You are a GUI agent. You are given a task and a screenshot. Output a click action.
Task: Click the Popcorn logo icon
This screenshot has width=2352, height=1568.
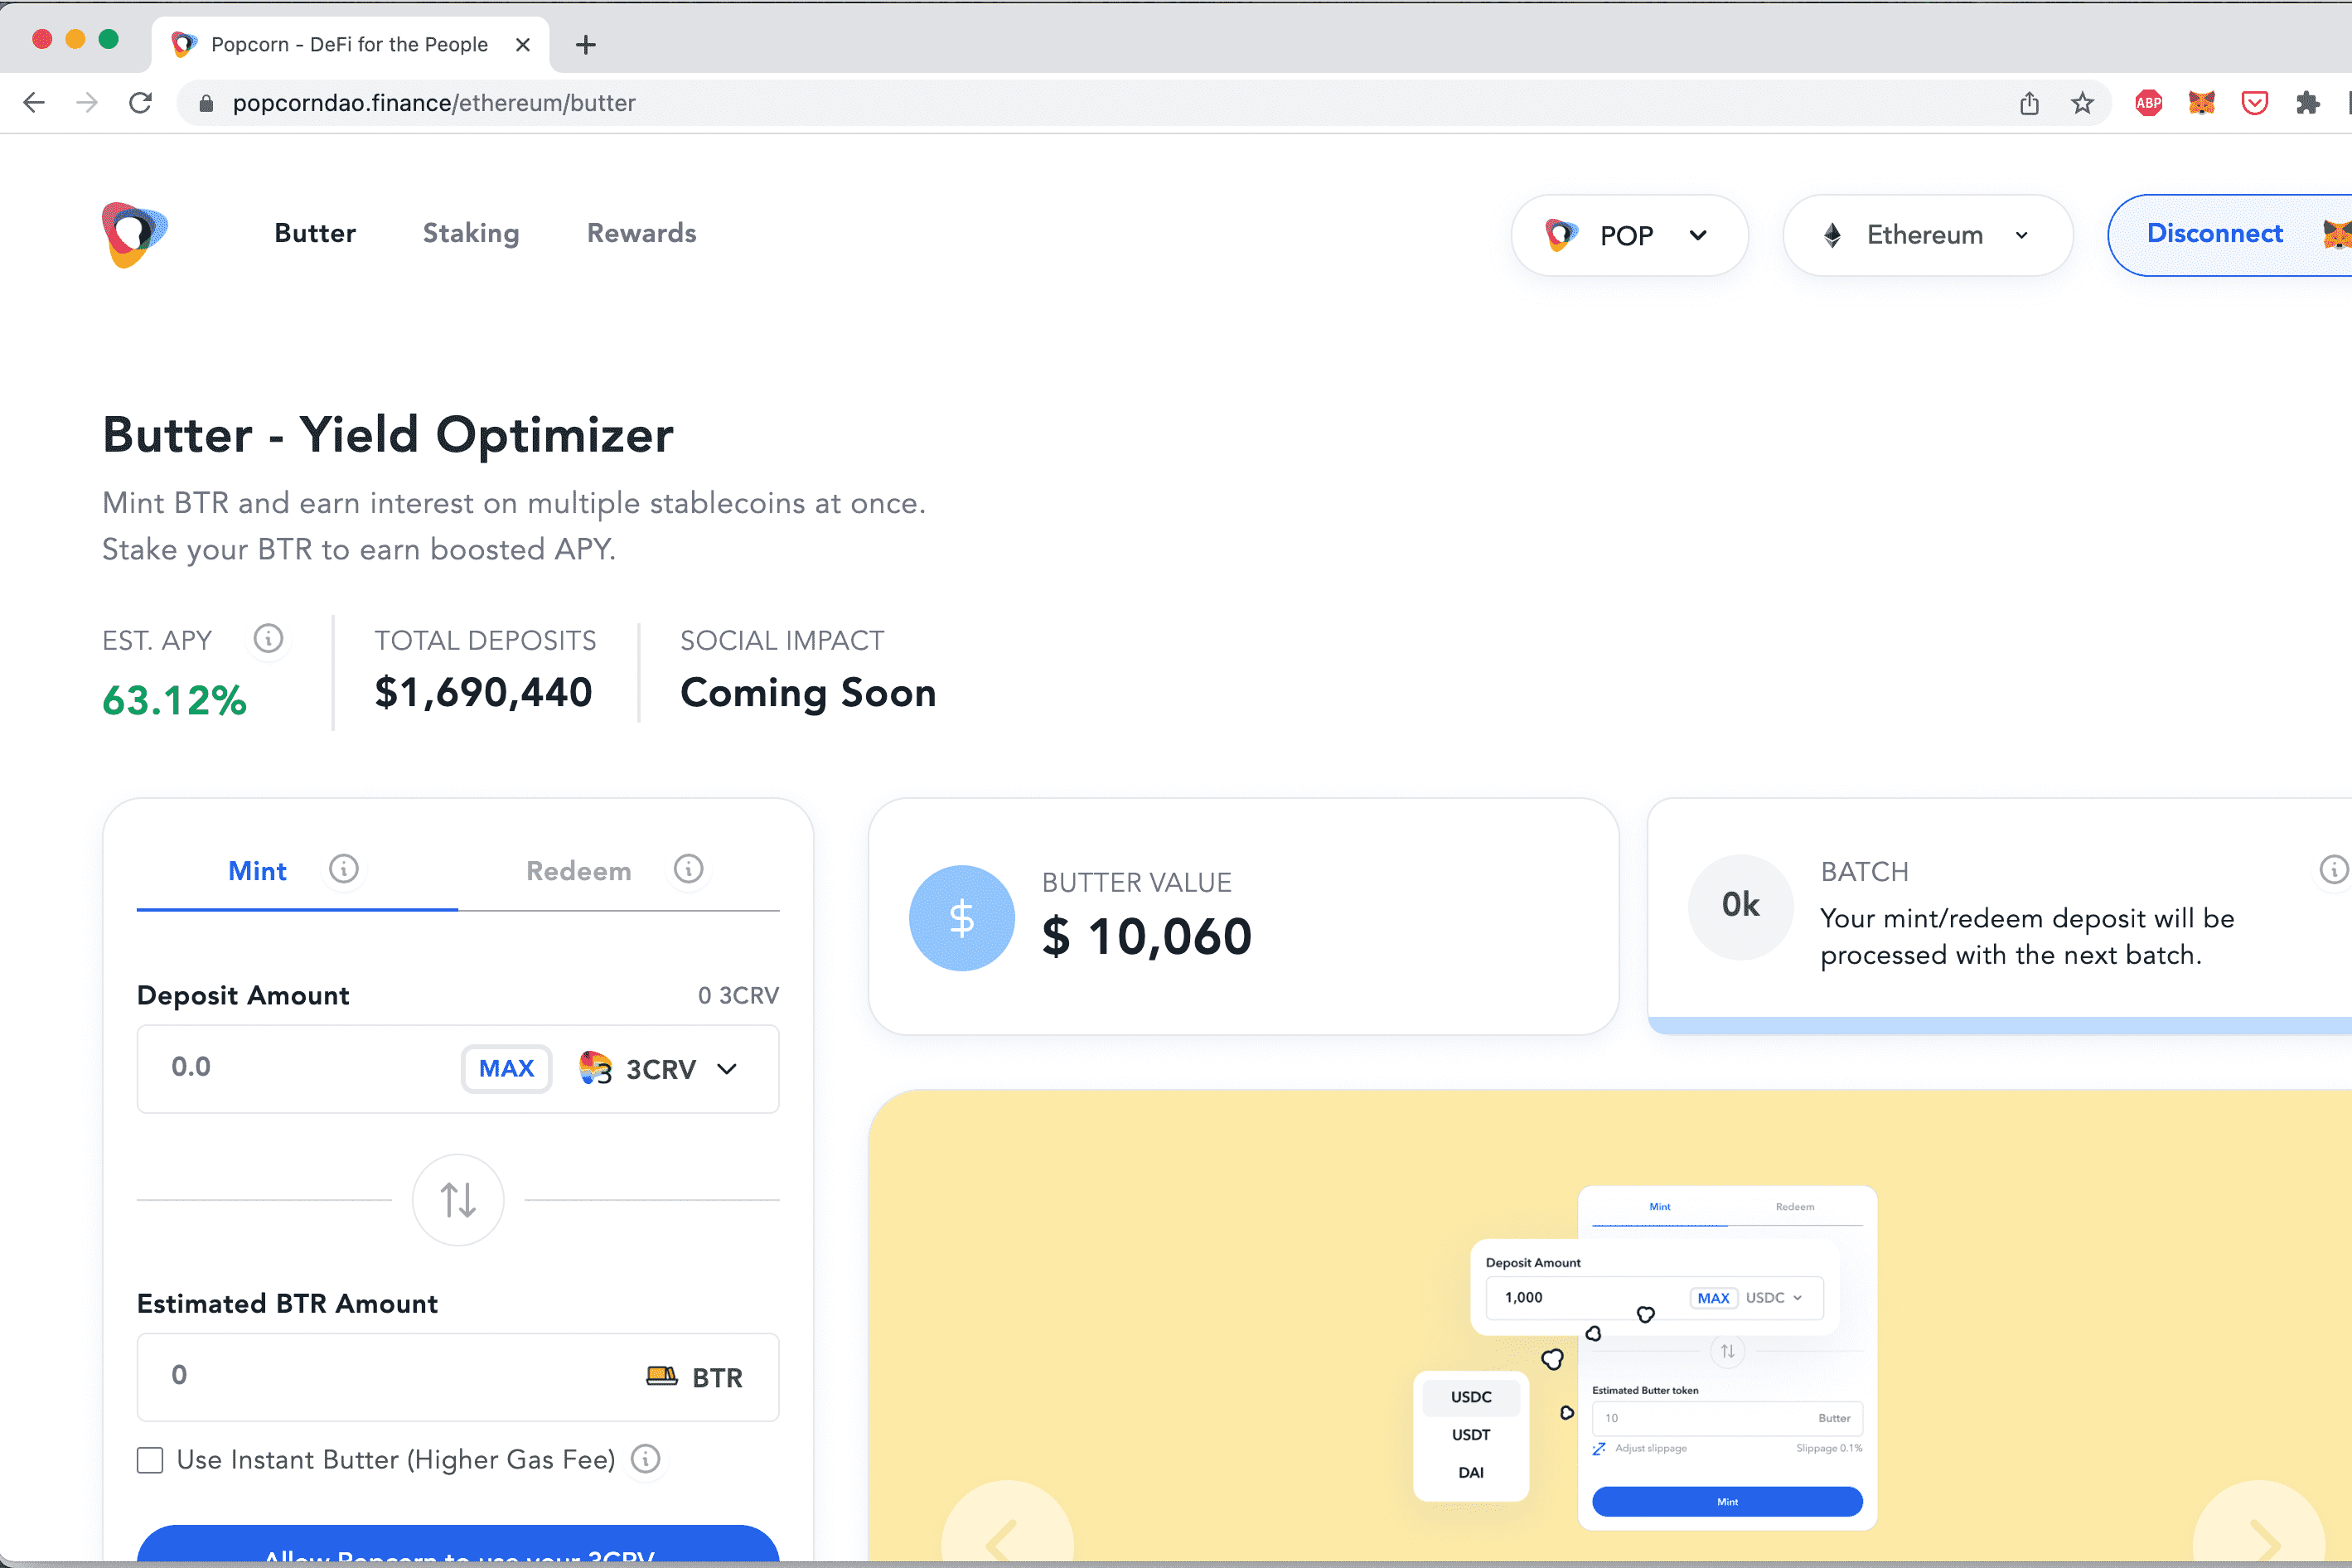point(135,234)
